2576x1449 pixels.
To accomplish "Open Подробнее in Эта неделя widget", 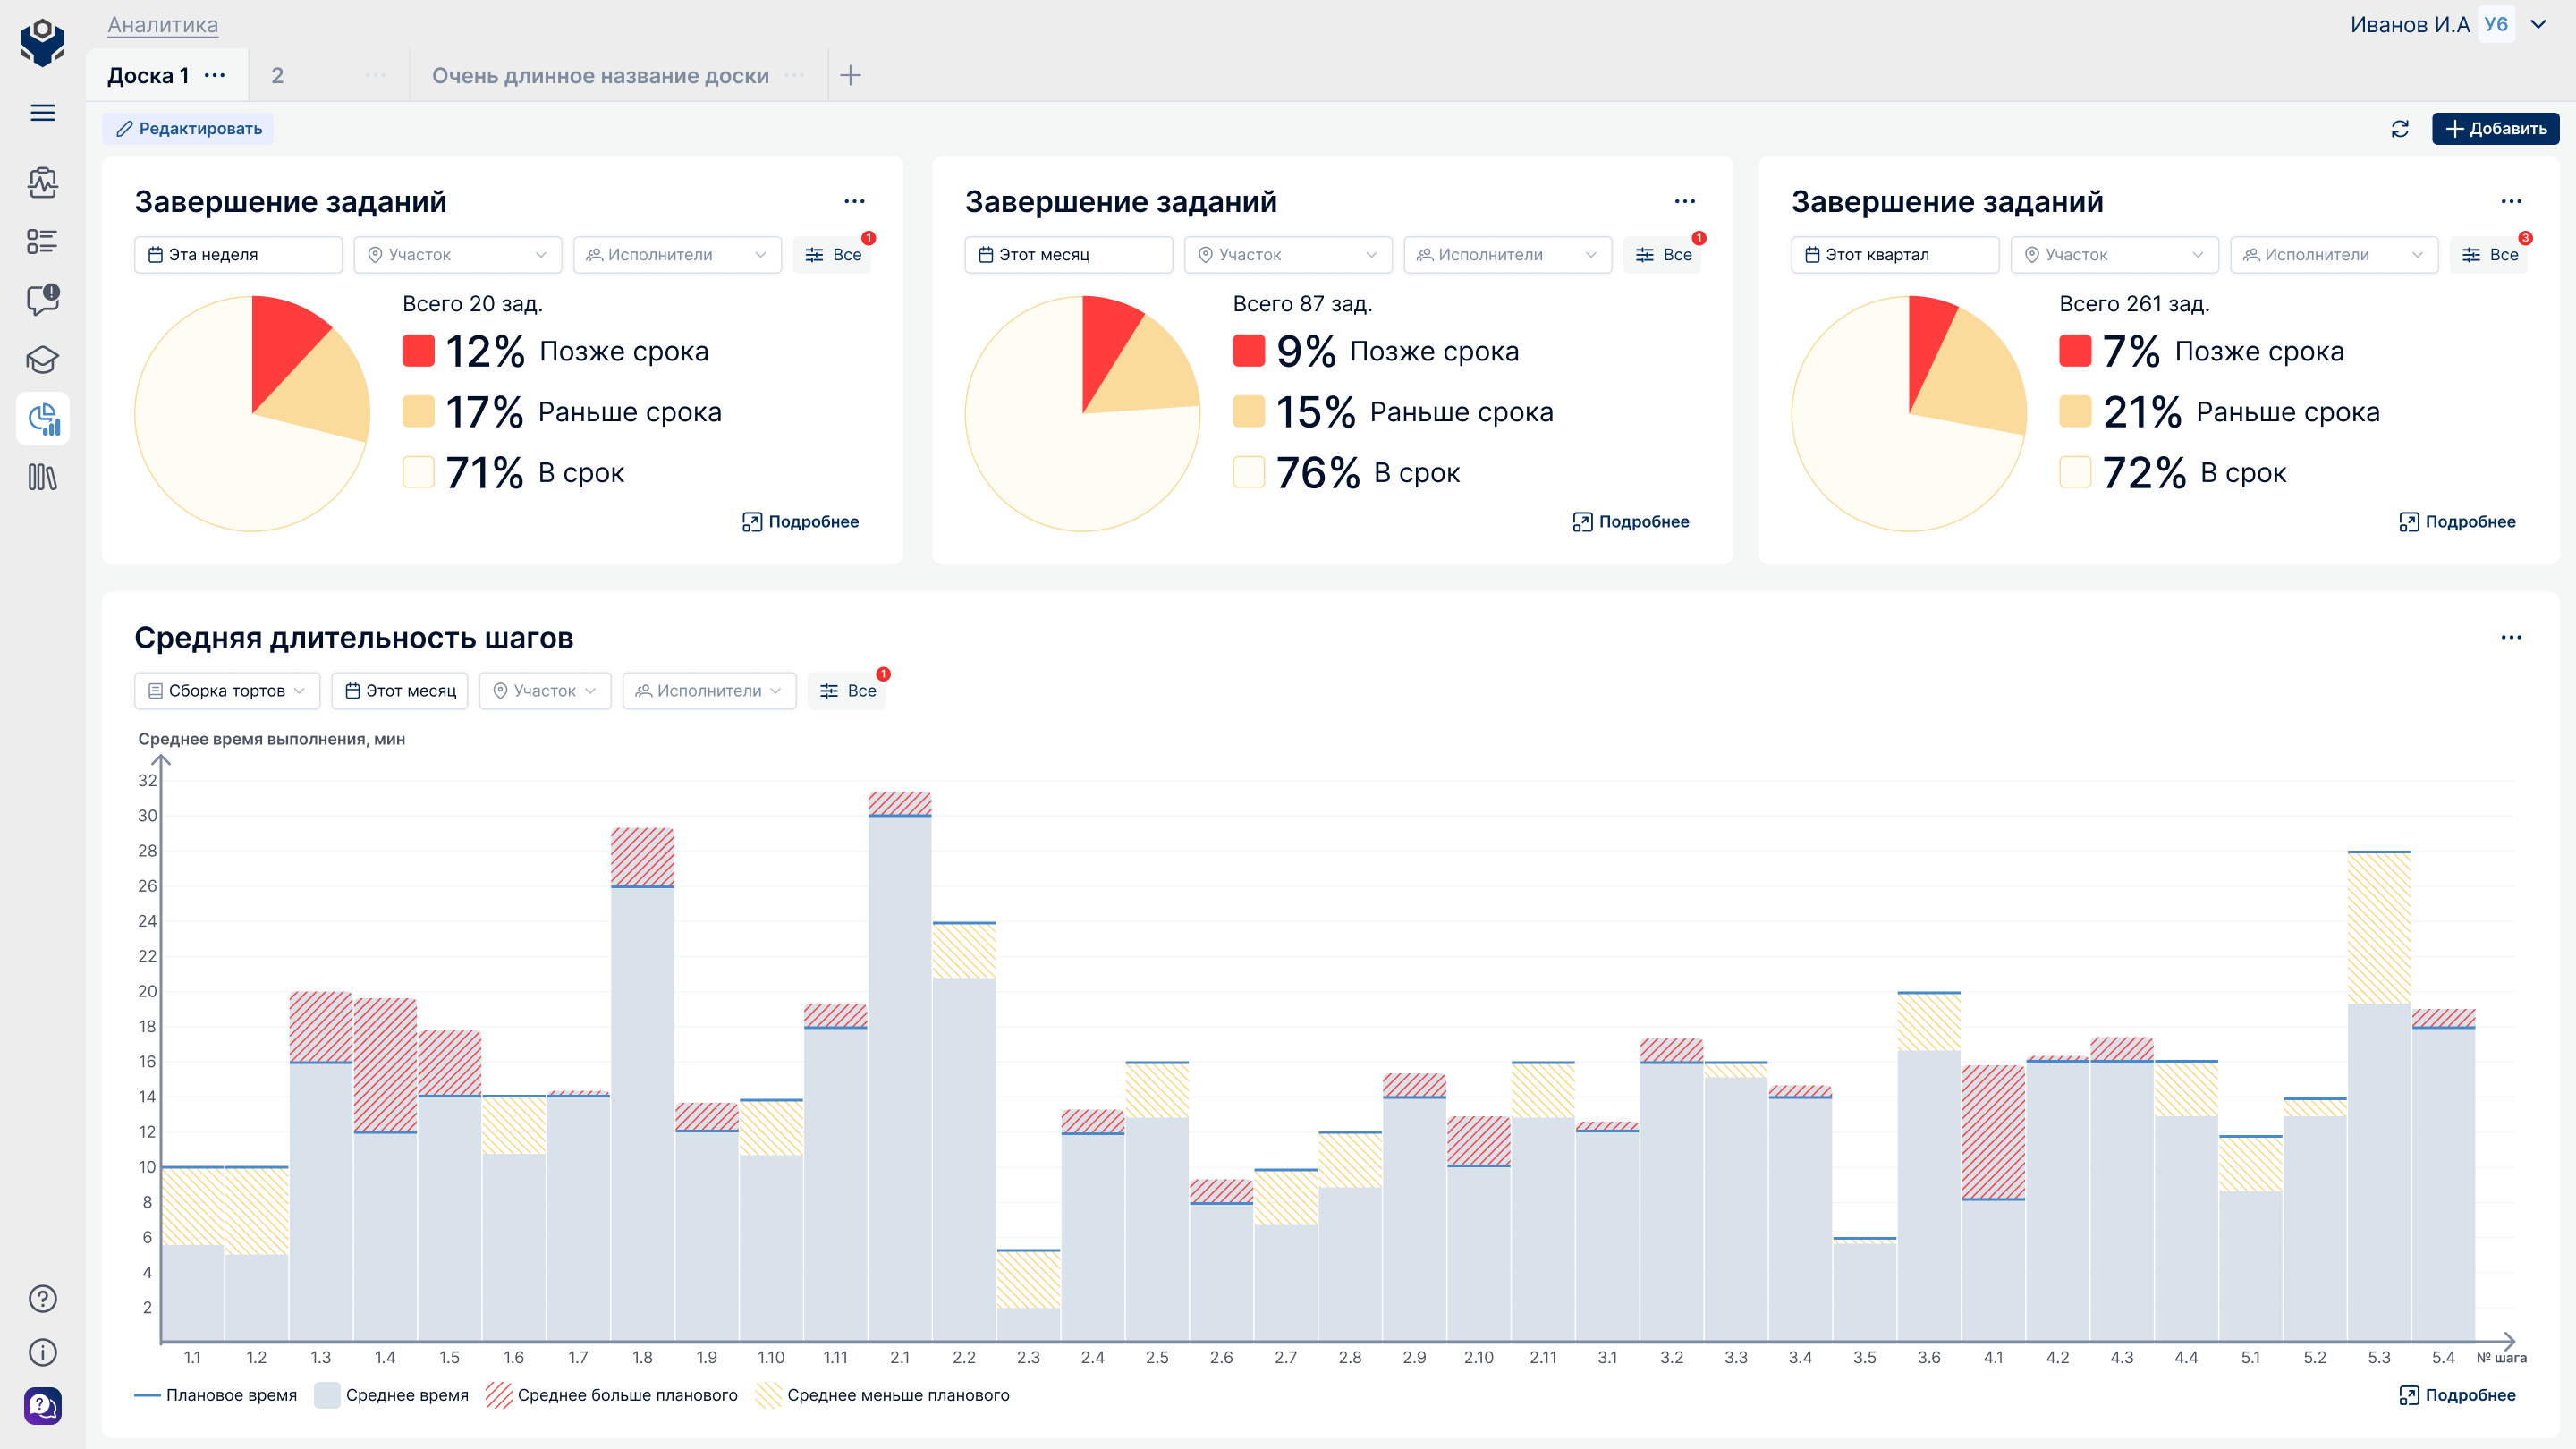I will click(x=801, y=522).
